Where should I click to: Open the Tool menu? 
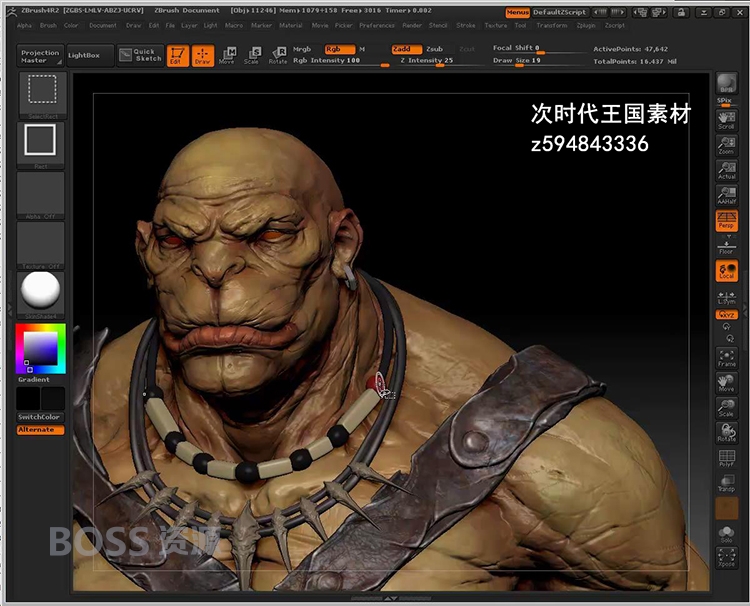(520, 25)
